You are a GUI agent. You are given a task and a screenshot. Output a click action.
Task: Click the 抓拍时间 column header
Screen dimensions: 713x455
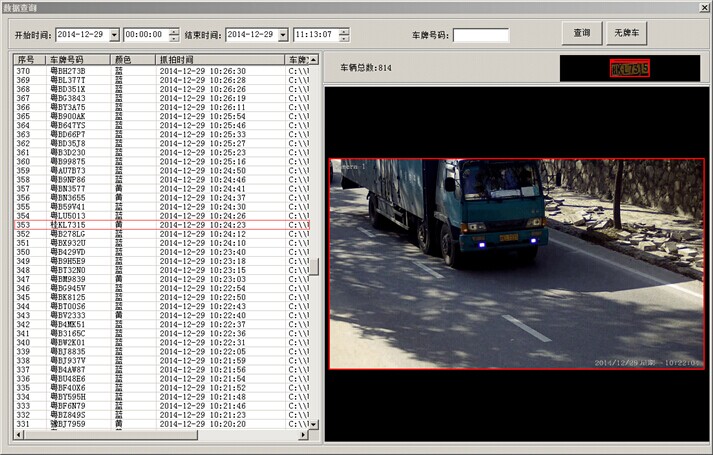tap(220, 60)
